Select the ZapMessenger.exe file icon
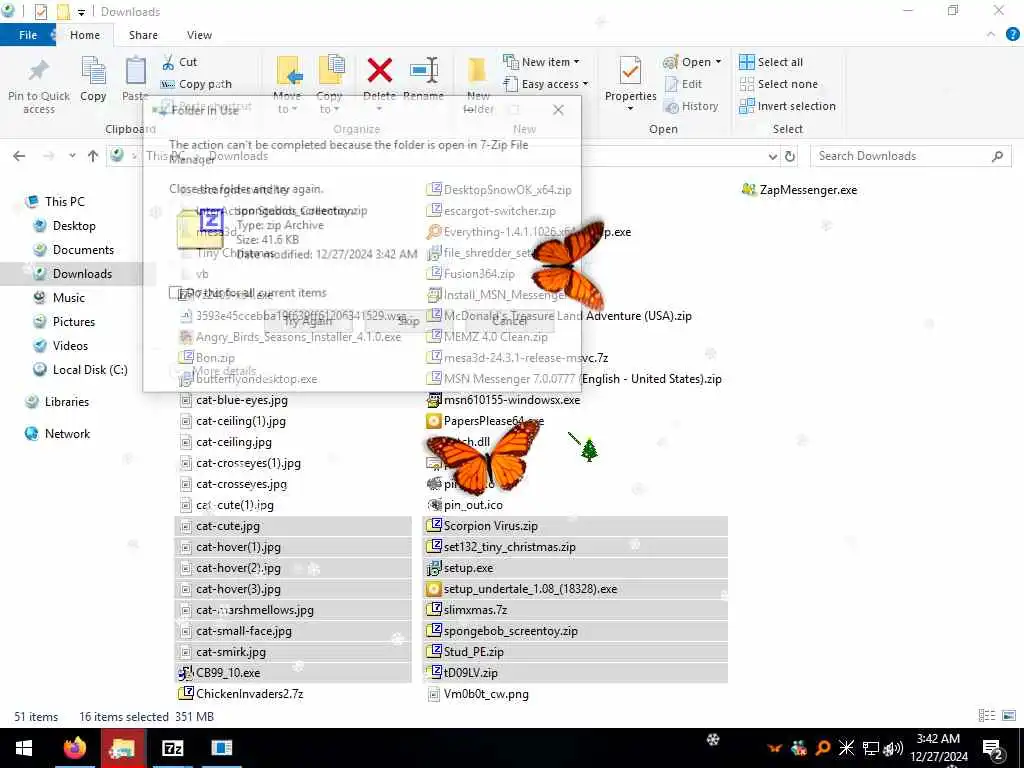This screenshot has width=1024, height=768. click(749, 190)
